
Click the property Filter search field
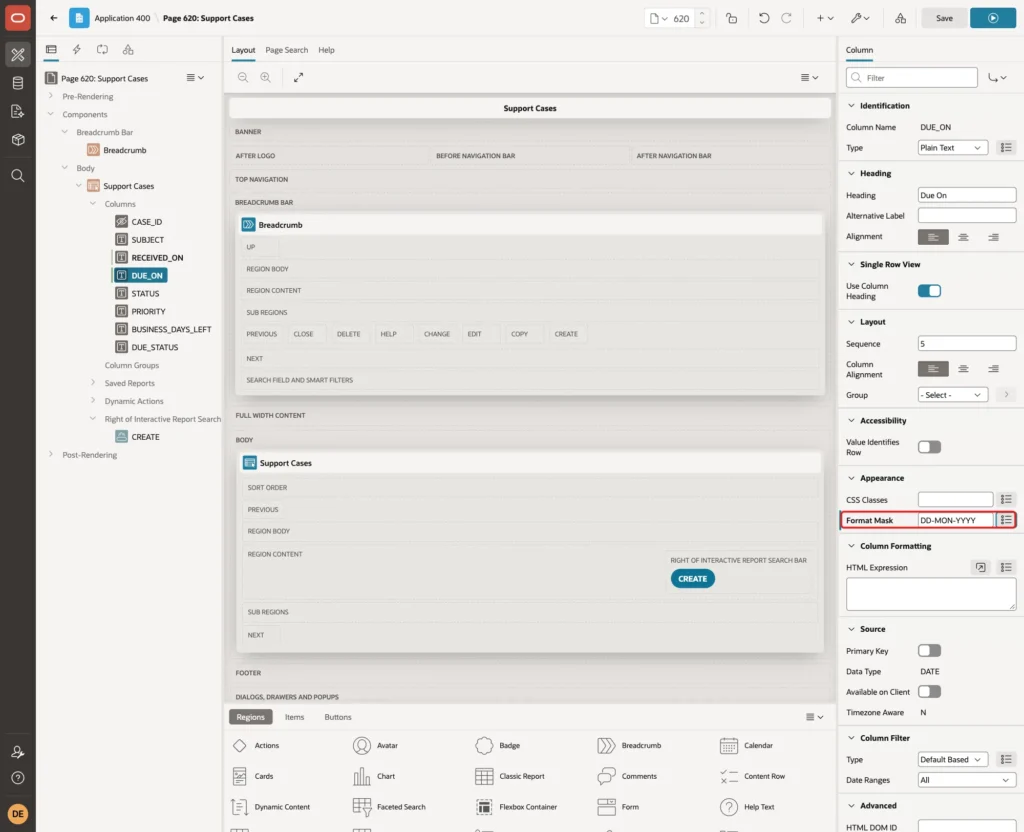click(912, 78)
